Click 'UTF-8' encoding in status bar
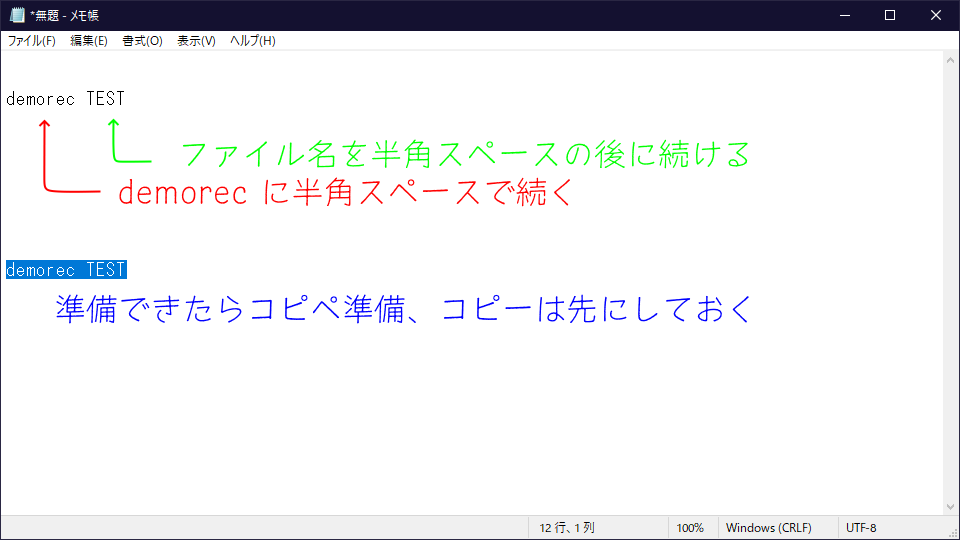Image resolution: width=960 pixels, height=540 pixels. pyautogui.click(x=861, y=528)
